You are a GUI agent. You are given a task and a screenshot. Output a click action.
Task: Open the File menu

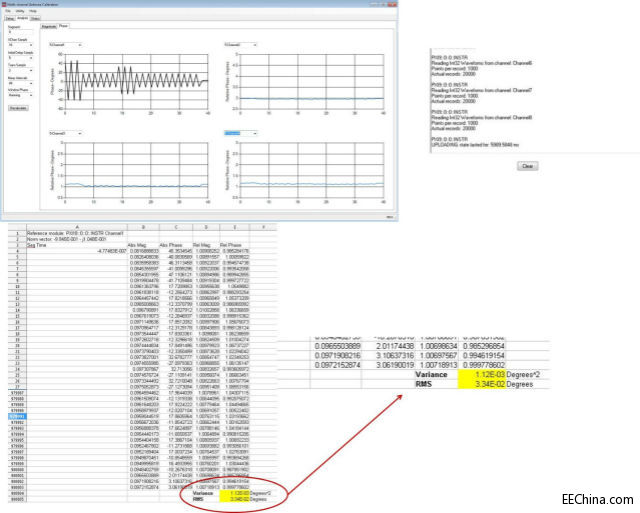point(8,11)
